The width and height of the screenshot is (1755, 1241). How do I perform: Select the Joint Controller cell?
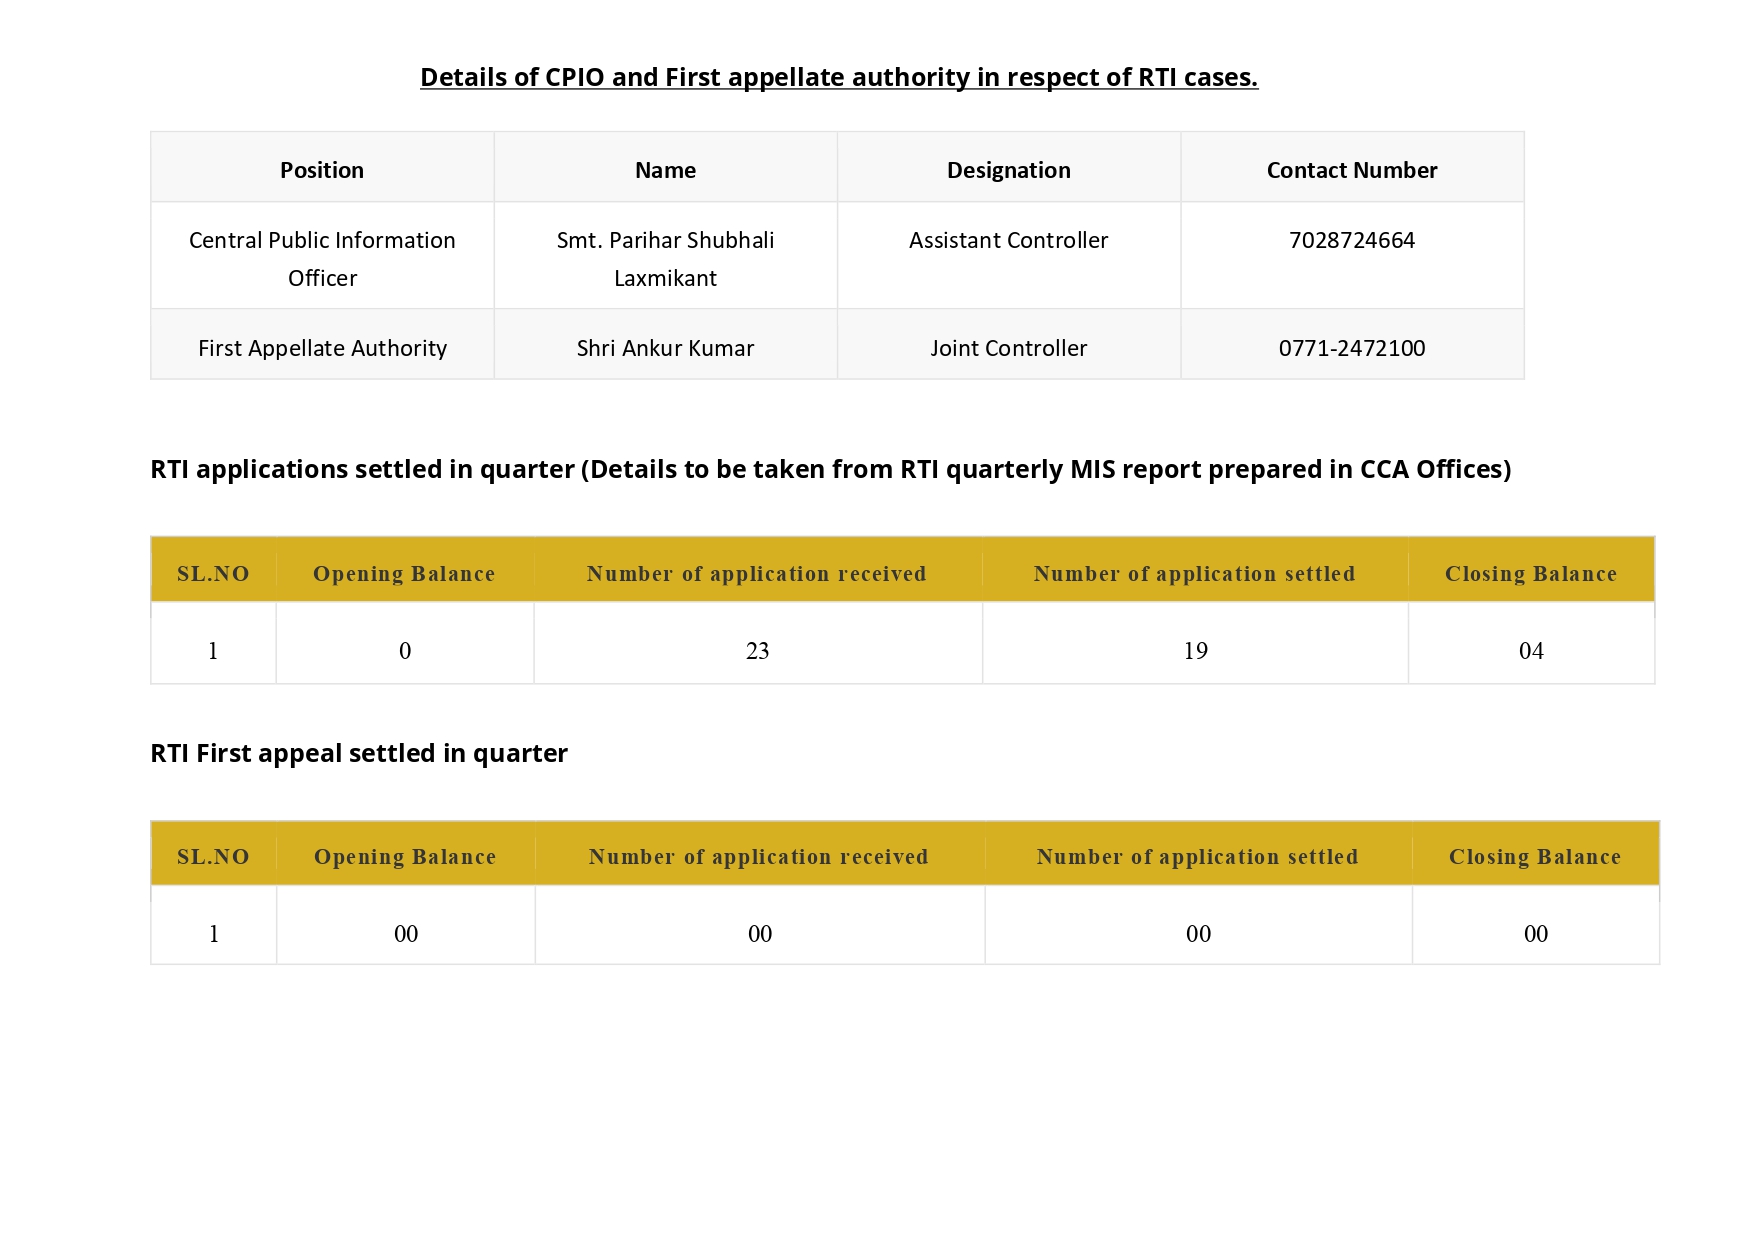pos(1009,348)
